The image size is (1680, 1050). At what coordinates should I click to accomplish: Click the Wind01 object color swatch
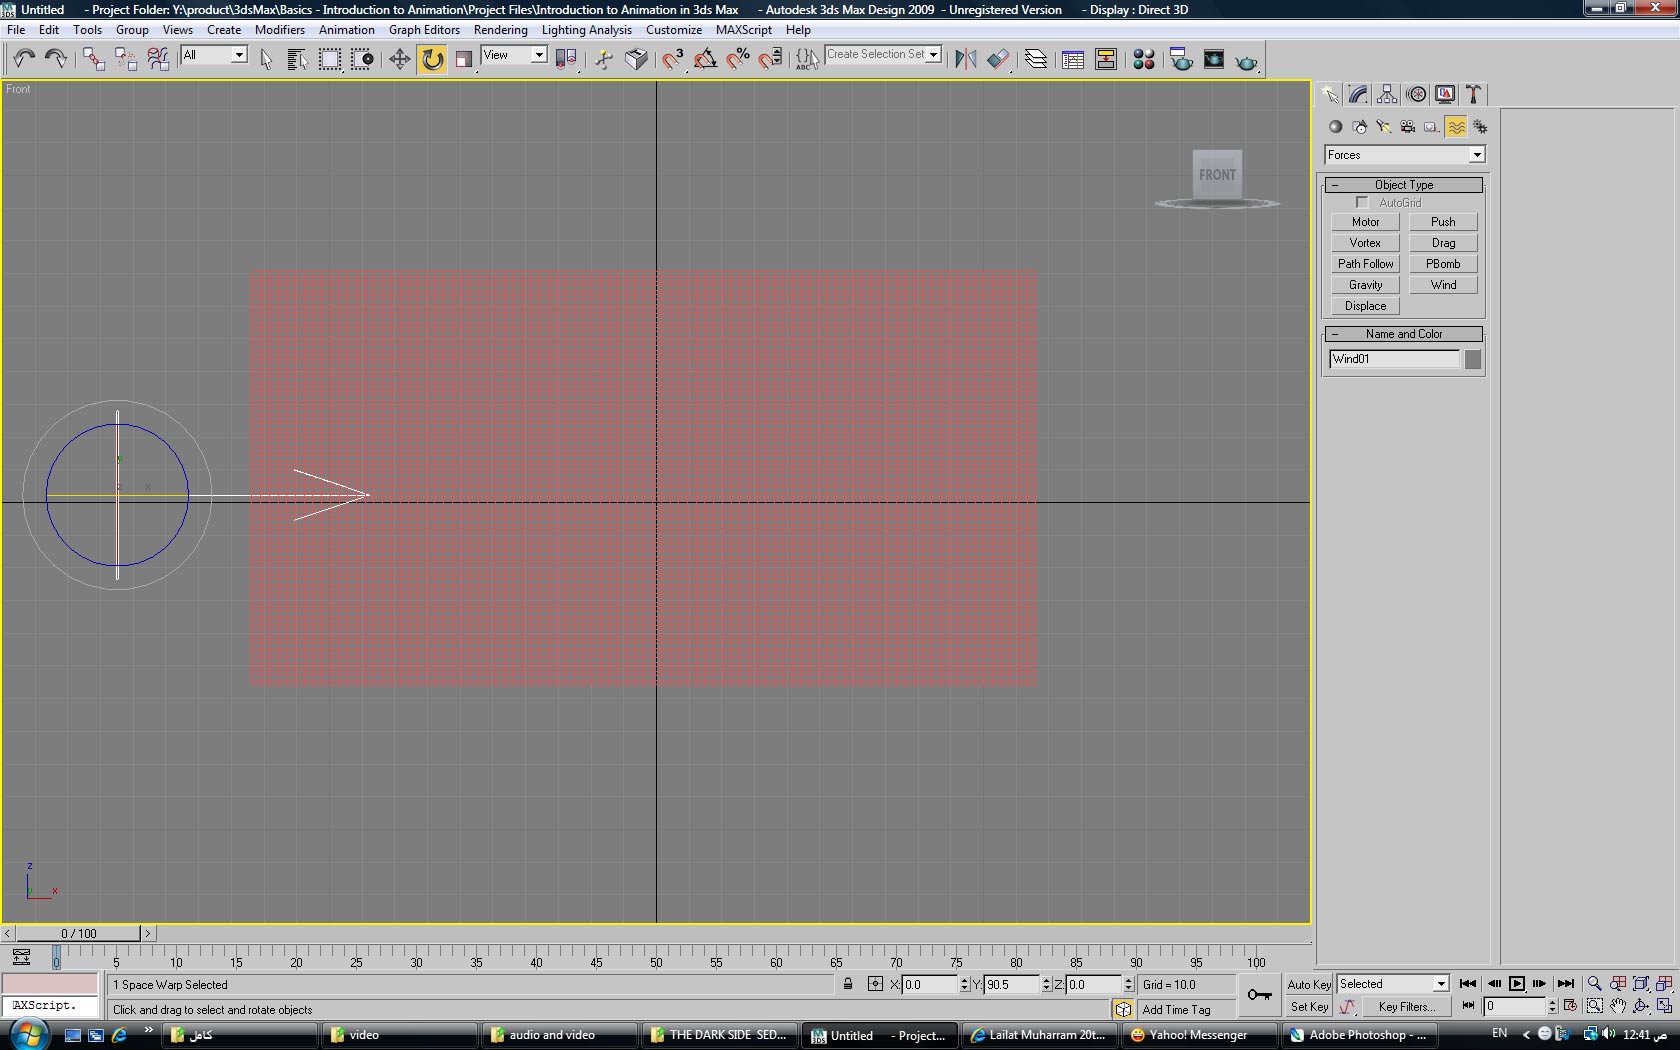1472,360
